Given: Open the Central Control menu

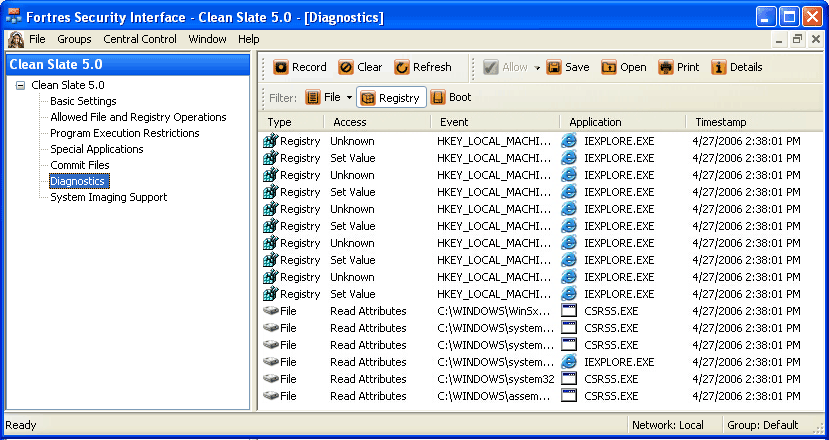Looking at the screenshot, I should (140, 39).
